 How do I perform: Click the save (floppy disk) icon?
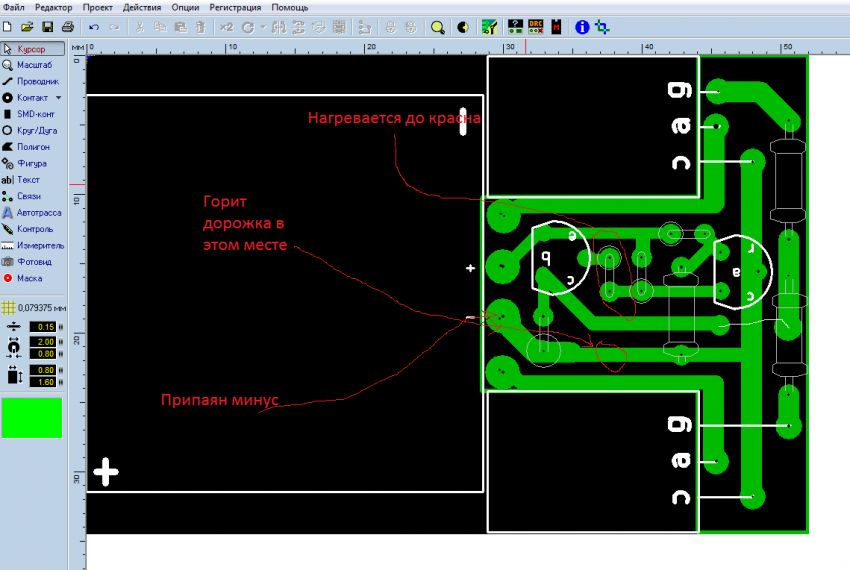(47, 27)
